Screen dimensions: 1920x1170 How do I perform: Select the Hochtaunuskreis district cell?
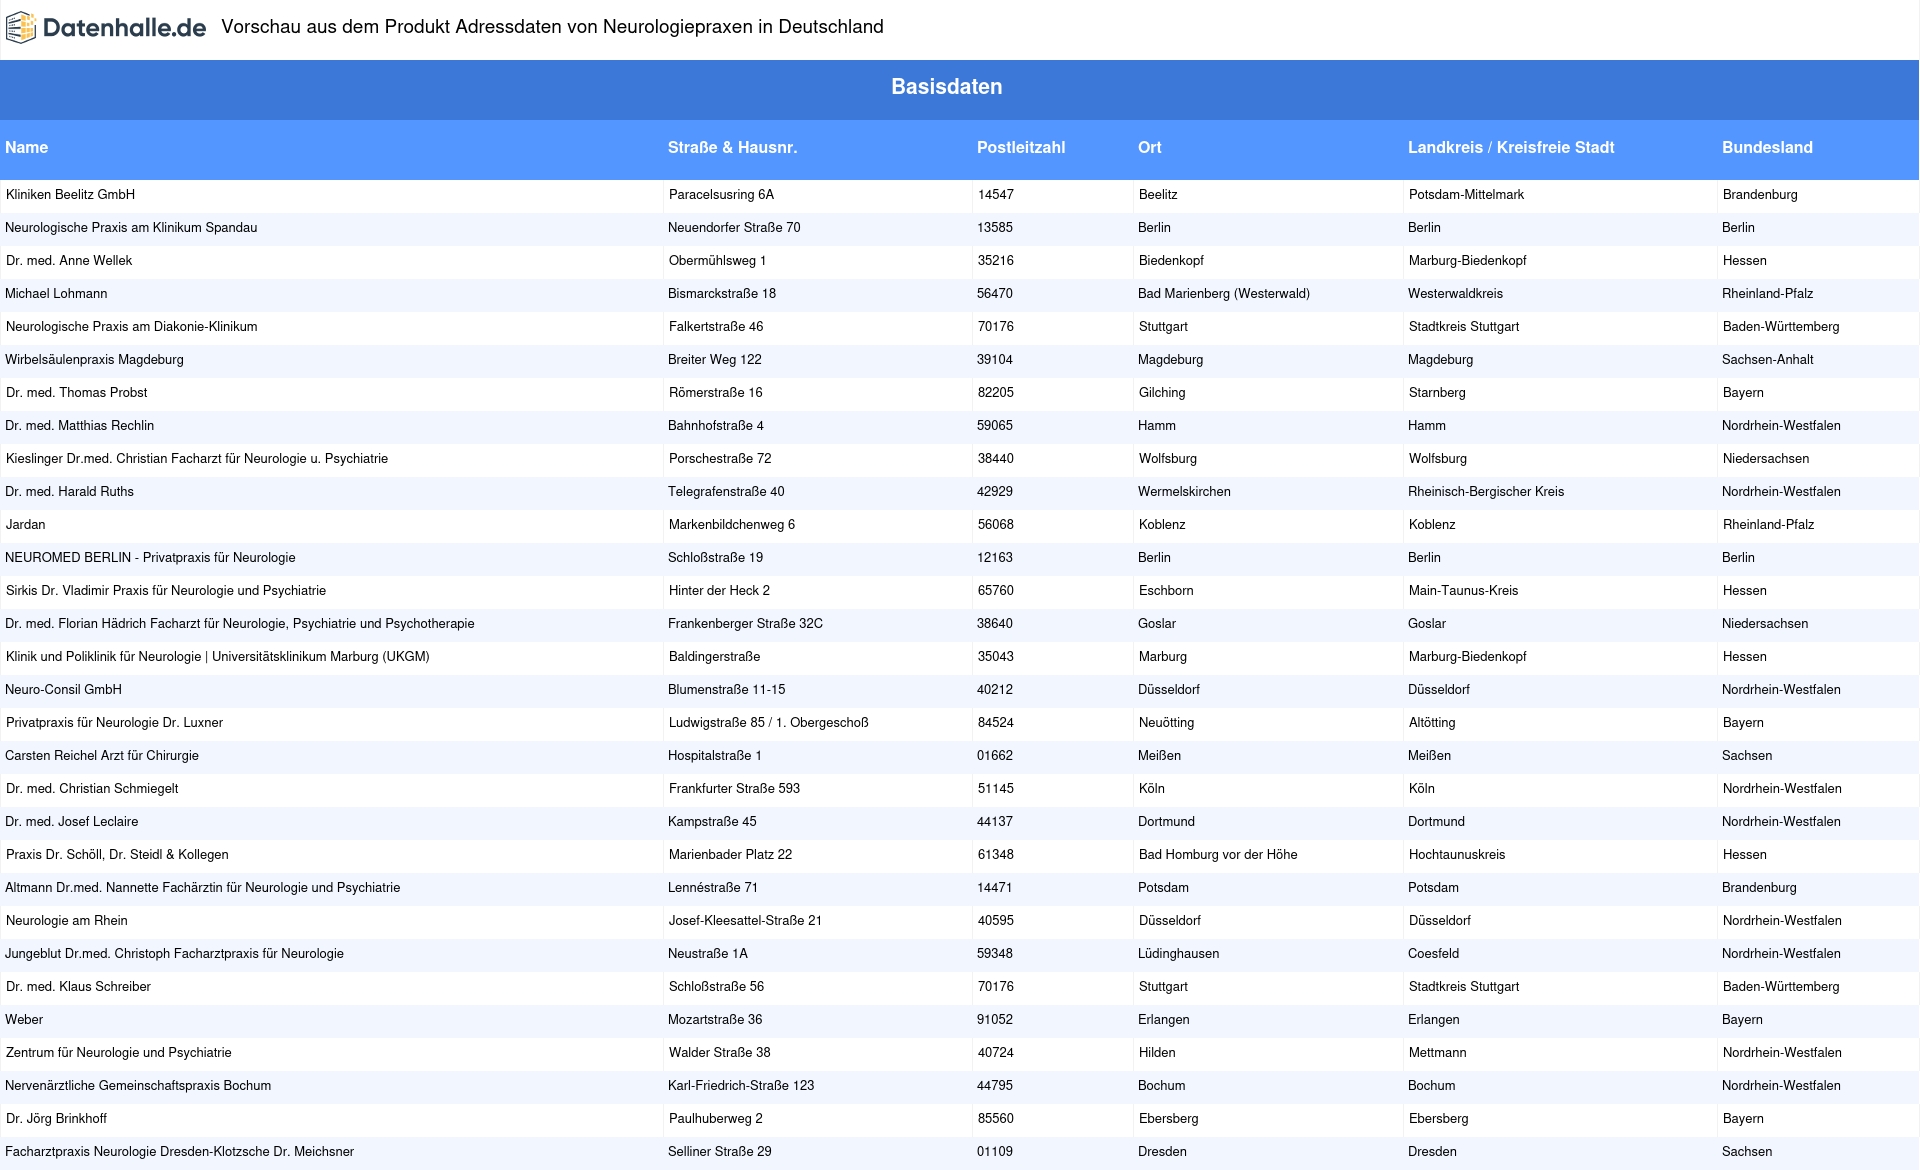[1457, 855]
